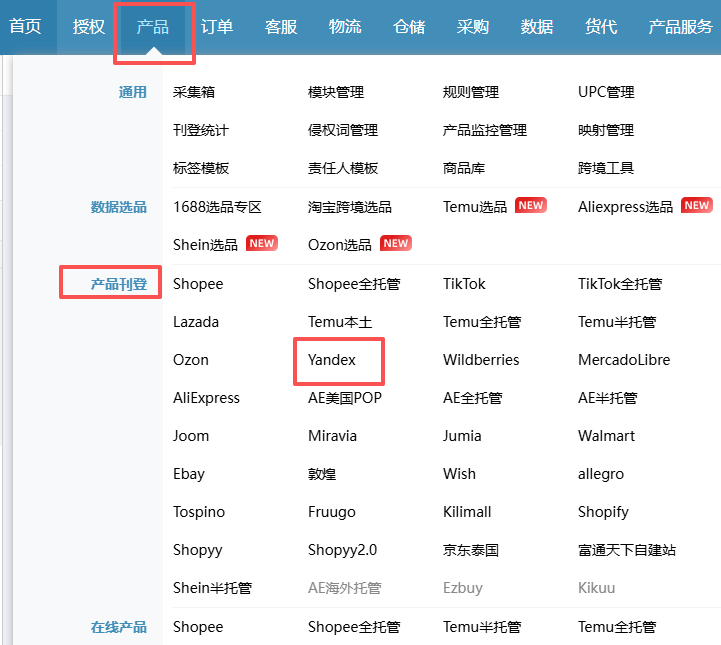Open UPC管理 under 通用

click(606, 92)
